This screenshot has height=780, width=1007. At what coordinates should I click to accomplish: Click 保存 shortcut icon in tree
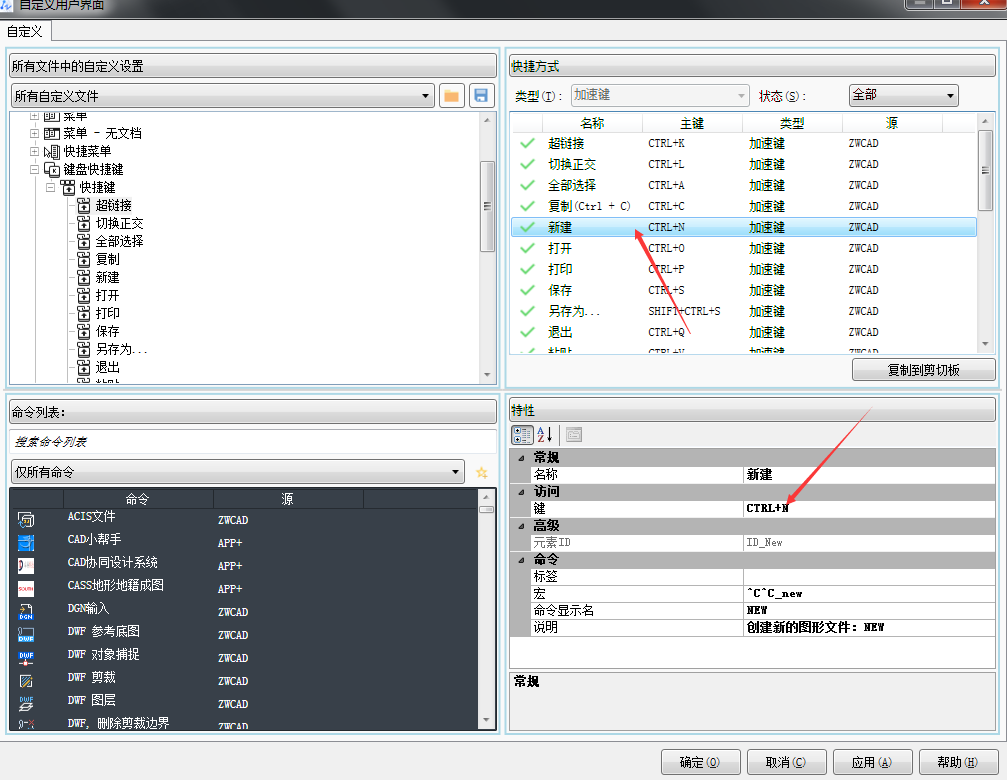pyautogui.click(x=84, y=331)
